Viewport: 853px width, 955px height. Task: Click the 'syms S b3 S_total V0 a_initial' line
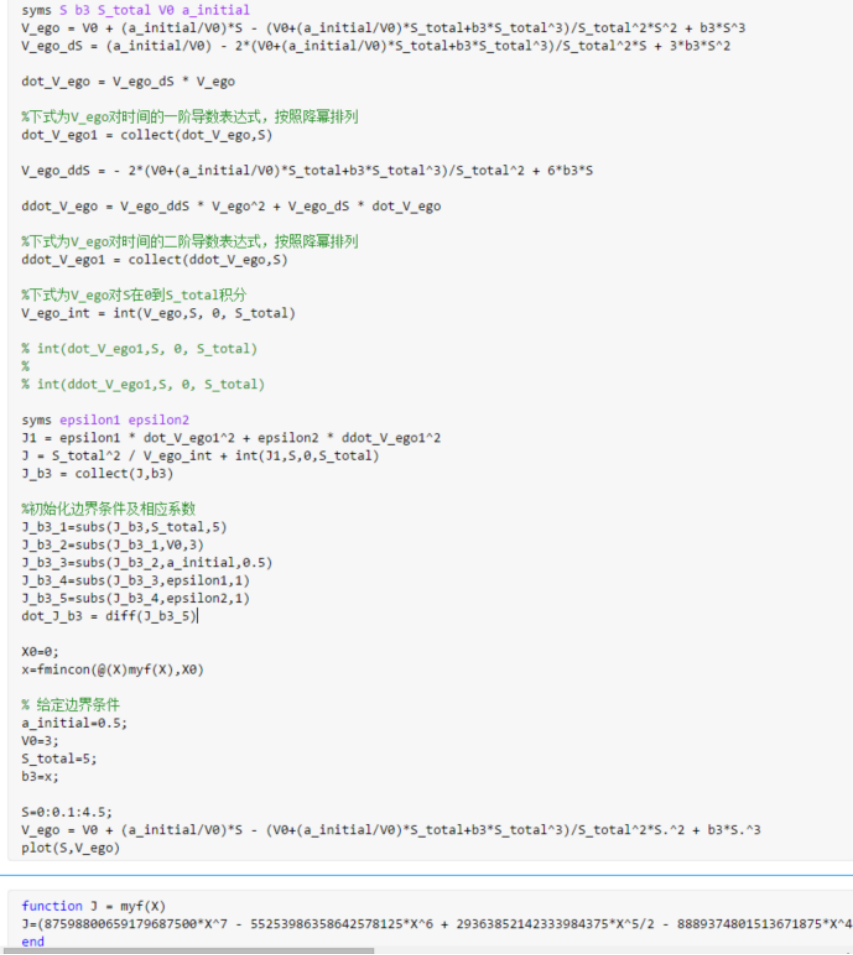pyautogui.click(x=135, y=10)
